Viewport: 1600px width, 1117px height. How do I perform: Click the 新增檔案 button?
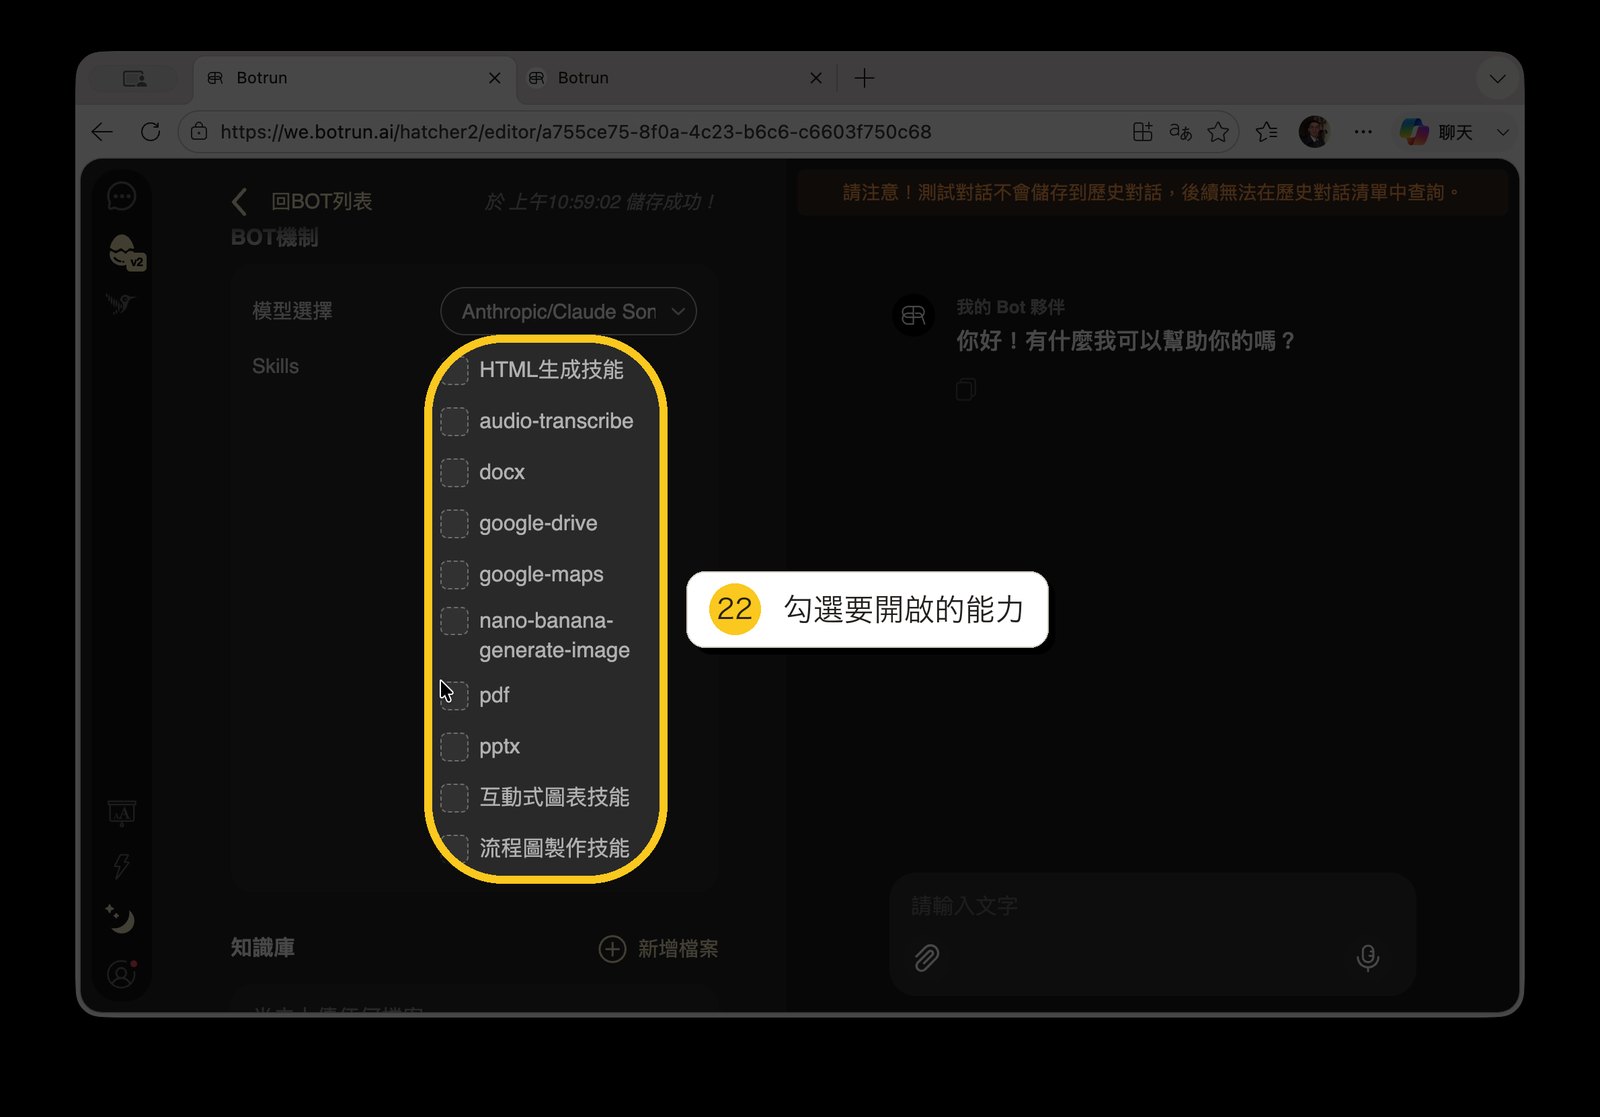point(659,948)
